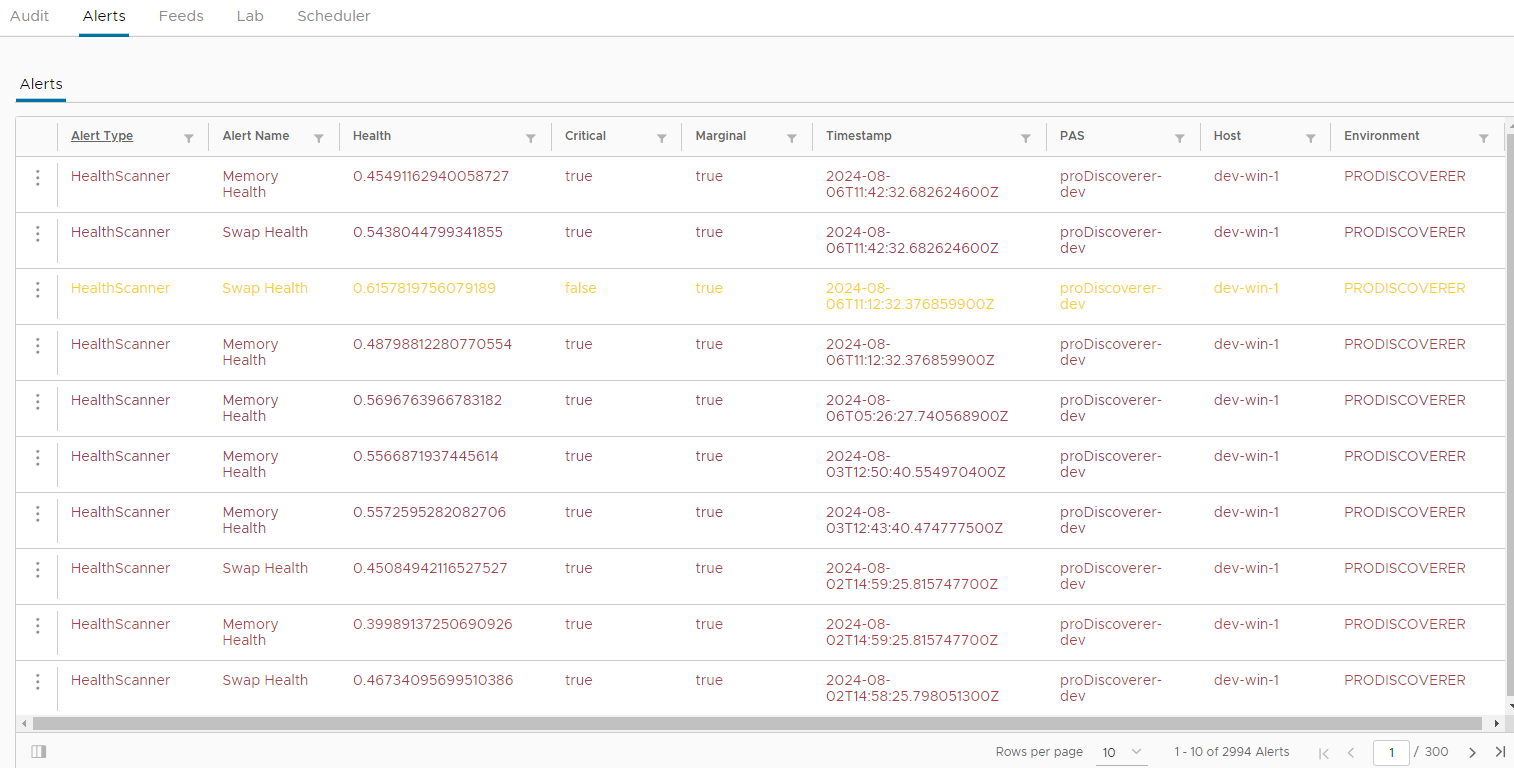Open row actions for the last Swap Health alert
This screenshot has height=768, width=1514.
[x=37, y=682]
